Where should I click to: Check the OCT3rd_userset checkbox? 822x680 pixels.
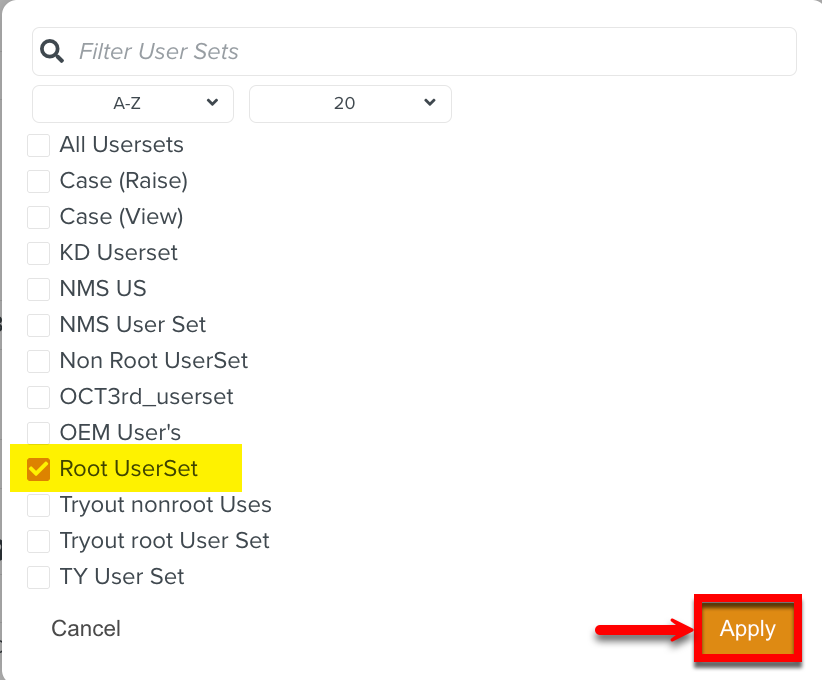tap(39, 397)
